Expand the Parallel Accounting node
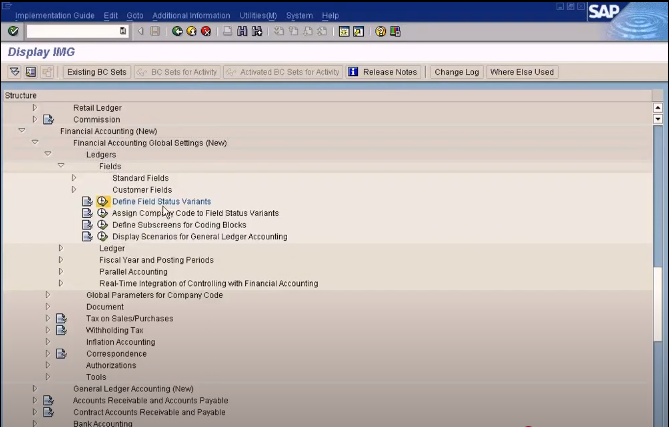Screen dimensions: 669x427 pos(61,271)
